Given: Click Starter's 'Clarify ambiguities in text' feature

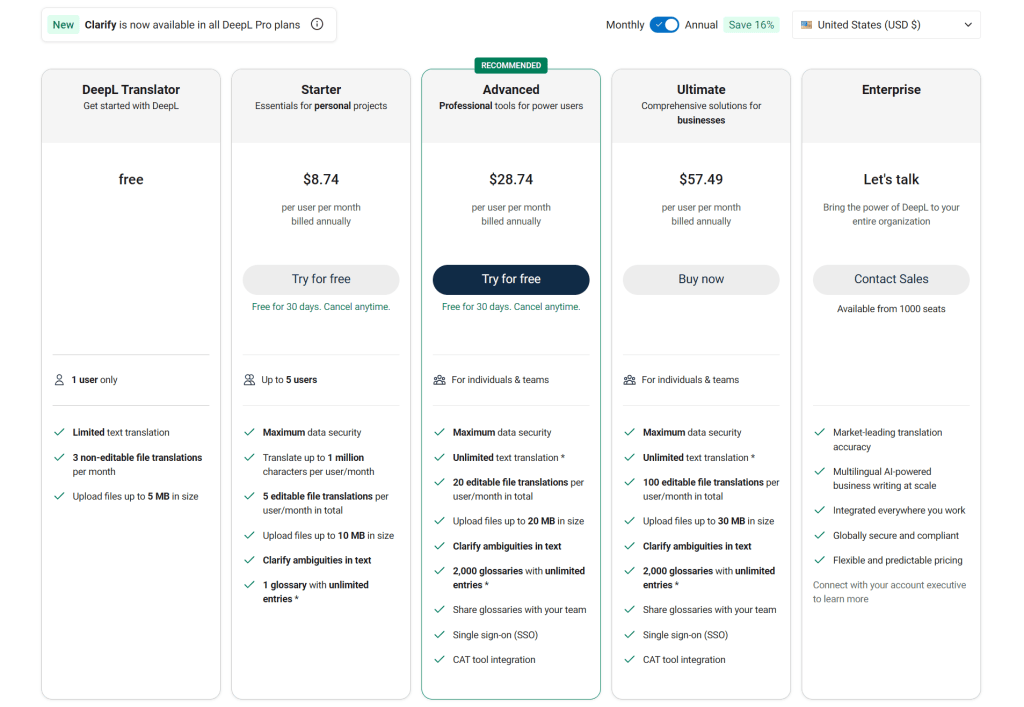Looking at the screenshot, I should click(x=317, y=560).
